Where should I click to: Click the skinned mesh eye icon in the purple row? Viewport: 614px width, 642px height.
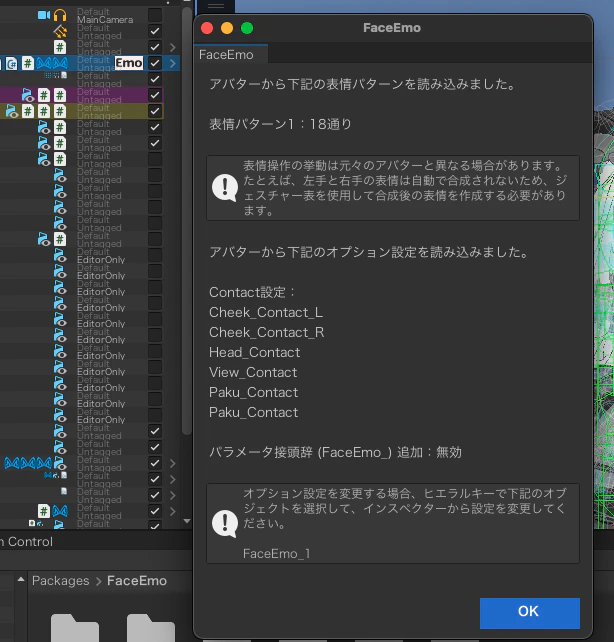[28, 95]
